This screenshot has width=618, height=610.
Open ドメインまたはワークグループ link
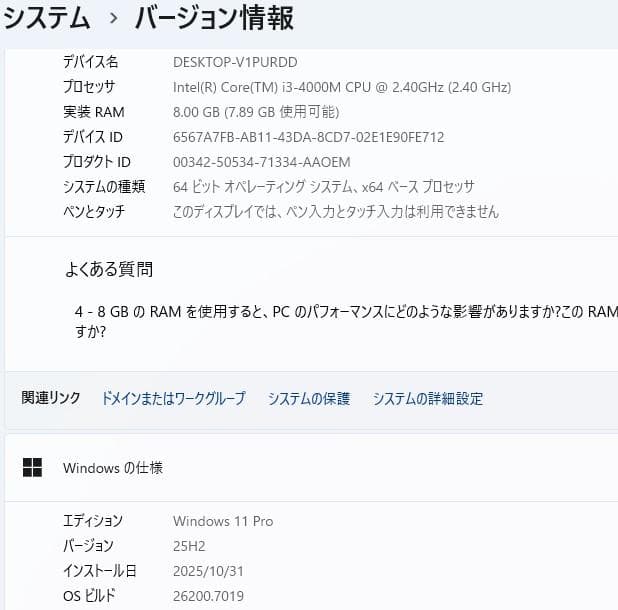(173, 398)
